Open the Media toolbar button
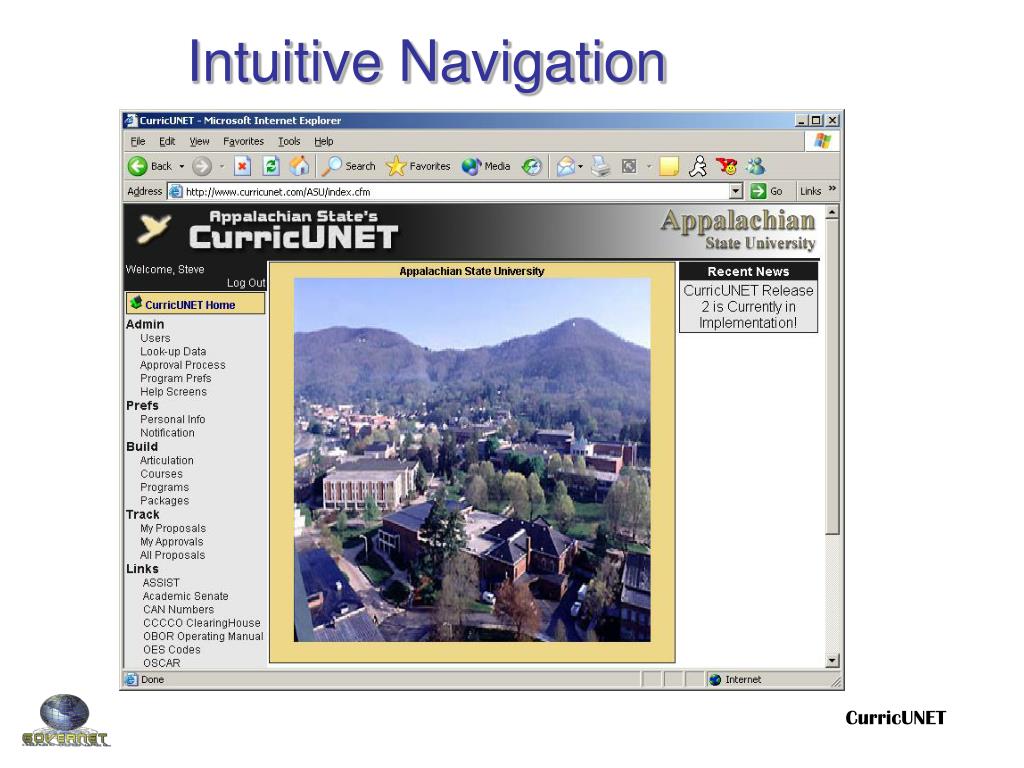The height and width of the screenshot is (768, 1024). [x=486, y=167]
